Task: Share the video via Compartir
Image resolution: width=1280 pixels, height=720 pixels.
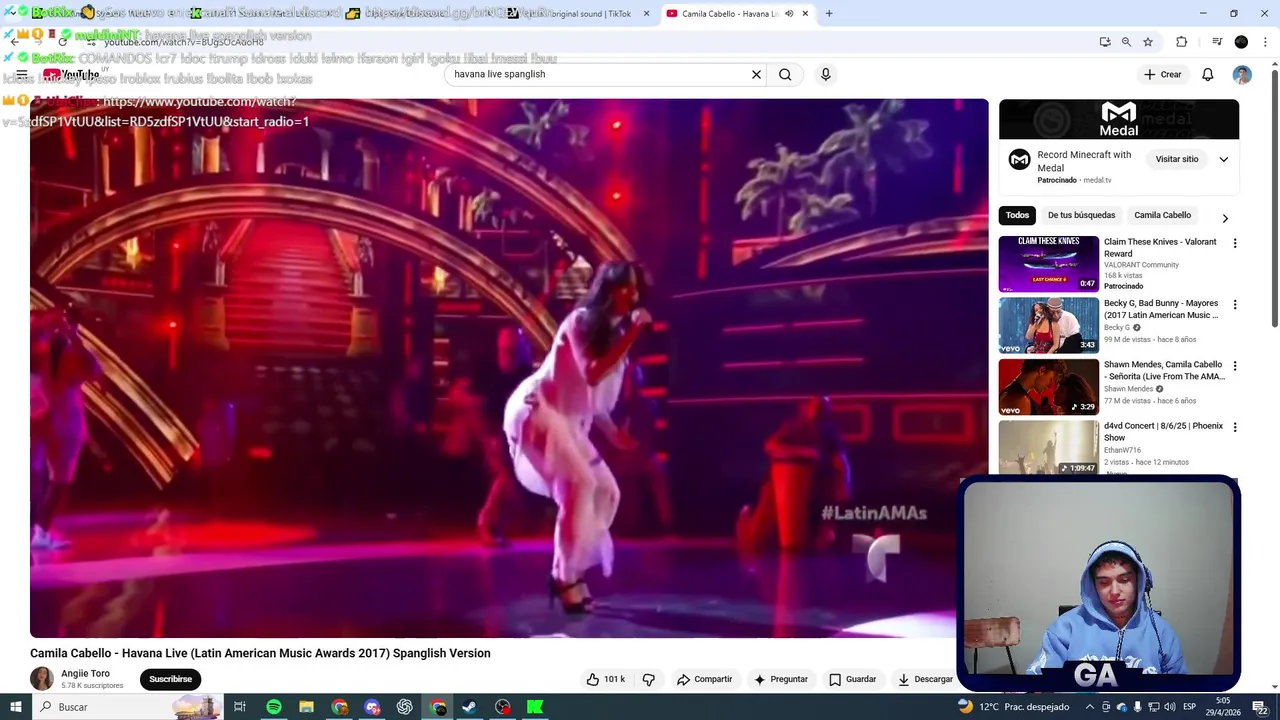Action: pyautogui.click(x=704, y=679)
